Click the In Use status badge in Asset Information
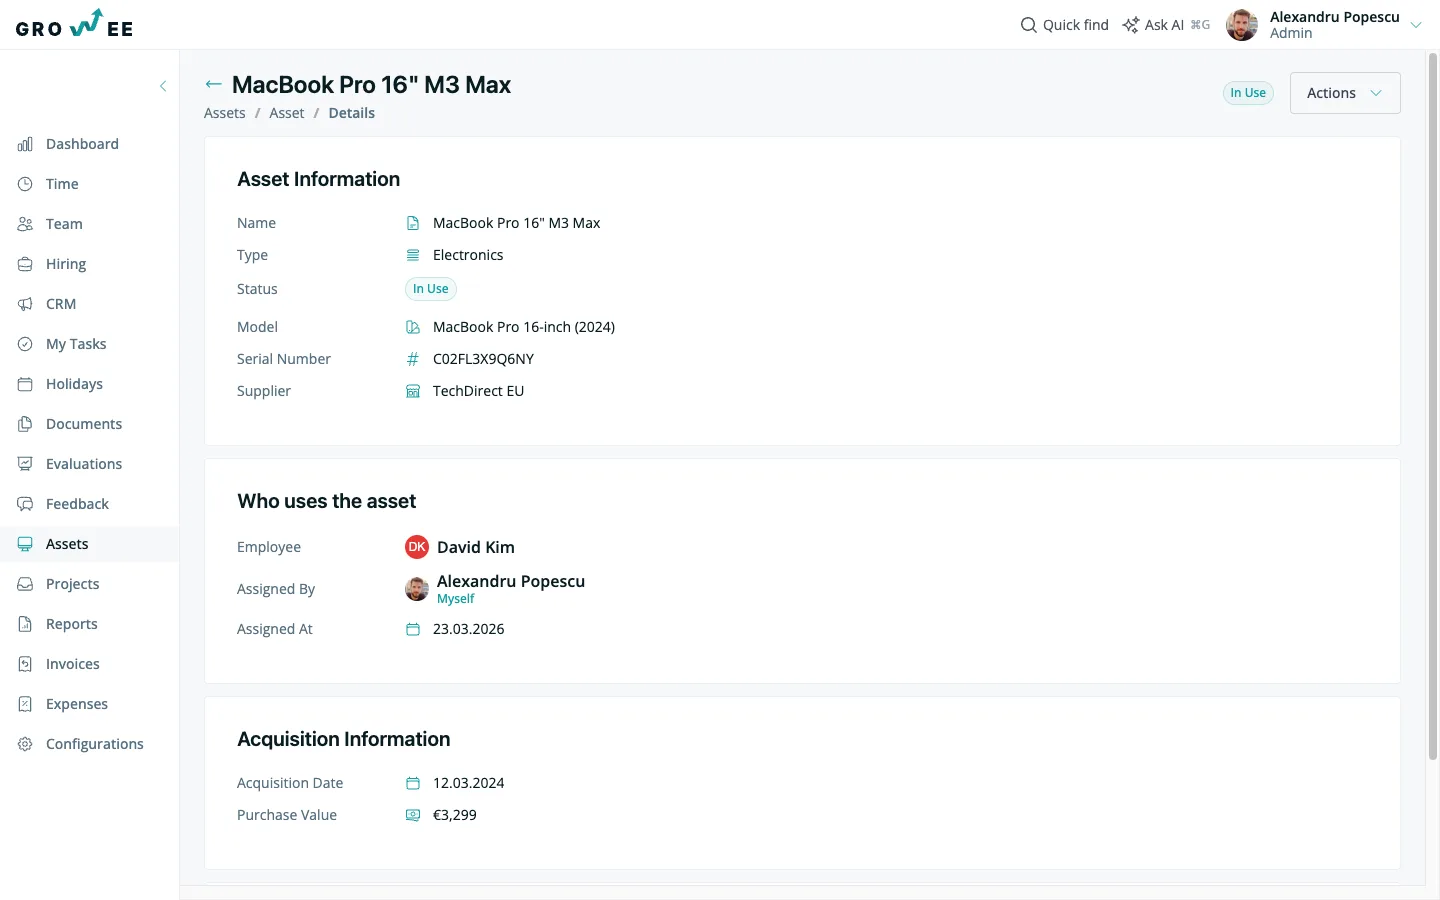Image resolution: width=1440 pixels, height=900 pixels. 431,289
